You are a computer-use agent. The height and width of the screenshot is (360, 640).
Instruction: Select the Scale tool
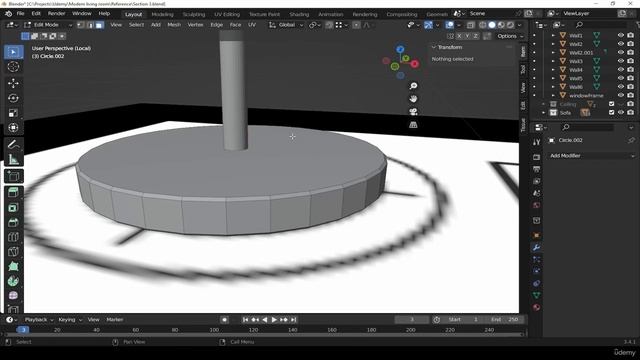pos(13,113)
